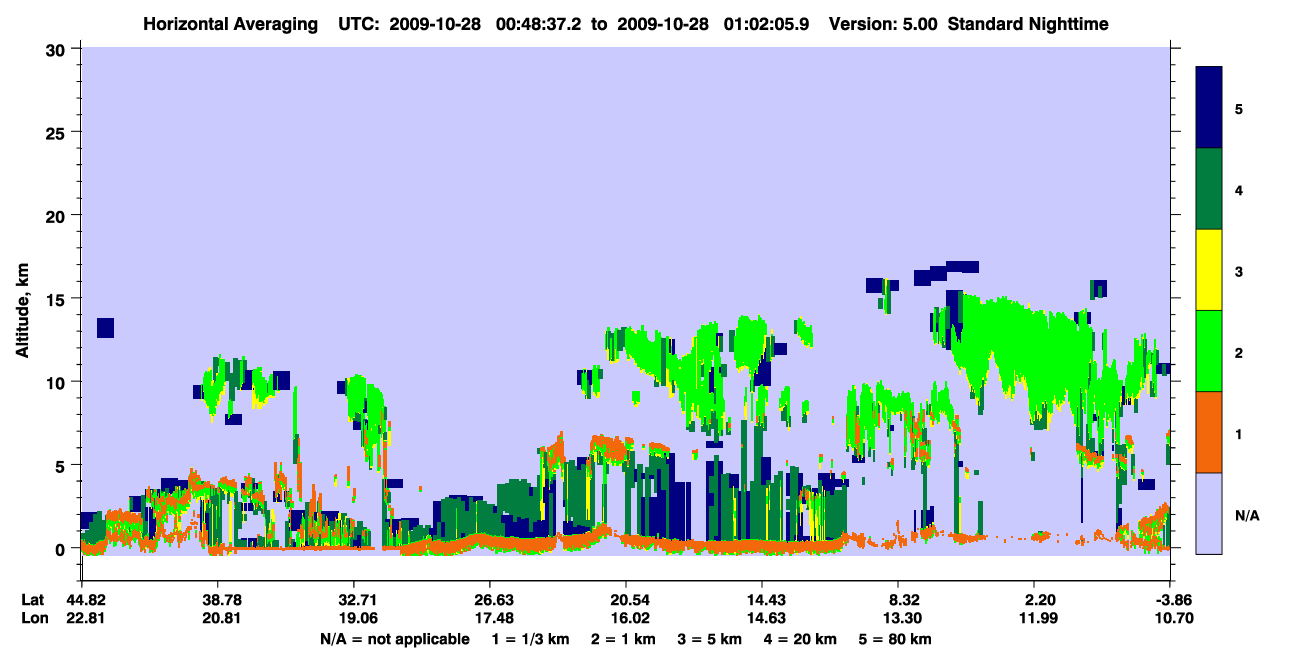Viewport: 1300px width, 667px height.
Task: Click legend text '1 = 1/3 km'
Action: click(x=529, y=639)
